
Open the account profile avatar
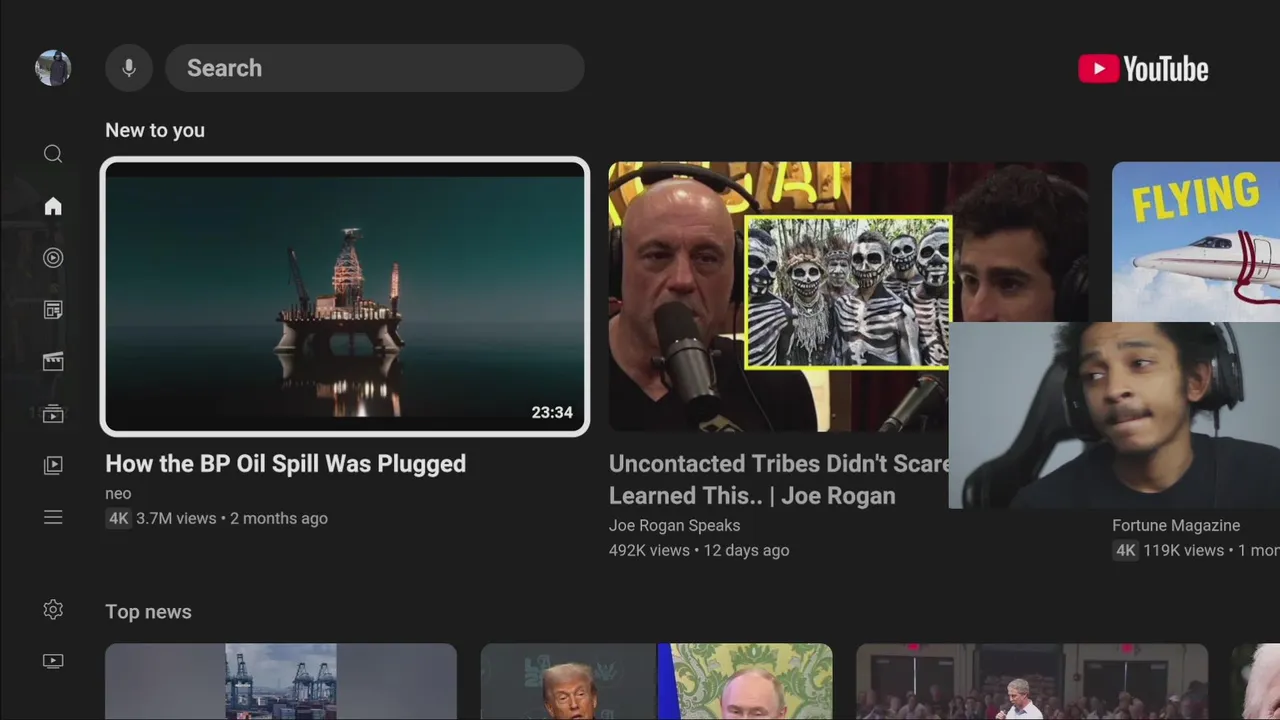(53, 68)
